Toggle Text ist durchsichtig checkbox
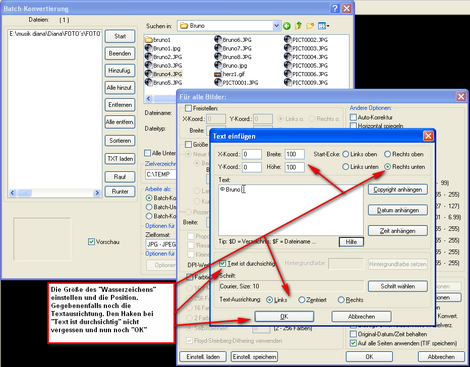 (222, 263)
